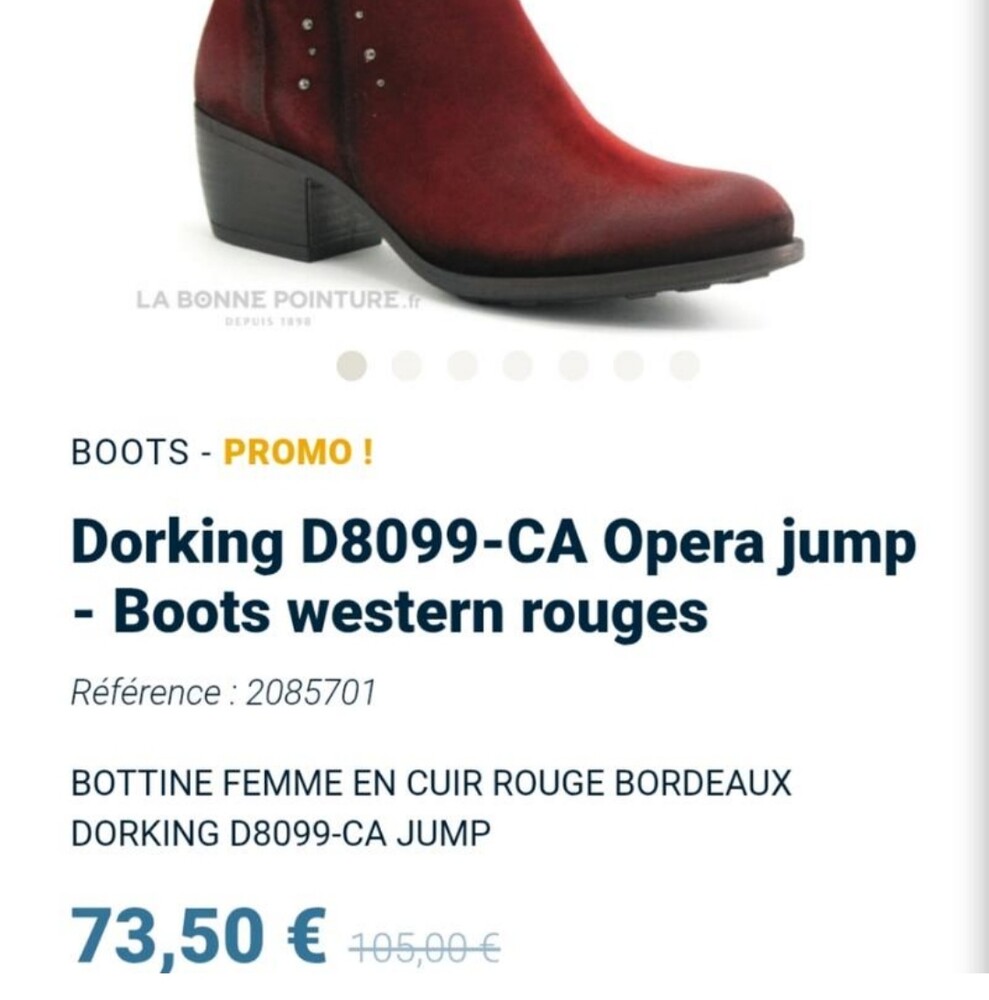The height and width of the screenshot is (1000, 989).
Task: Select the fifth image carousel dot
Action: [573, 366]
